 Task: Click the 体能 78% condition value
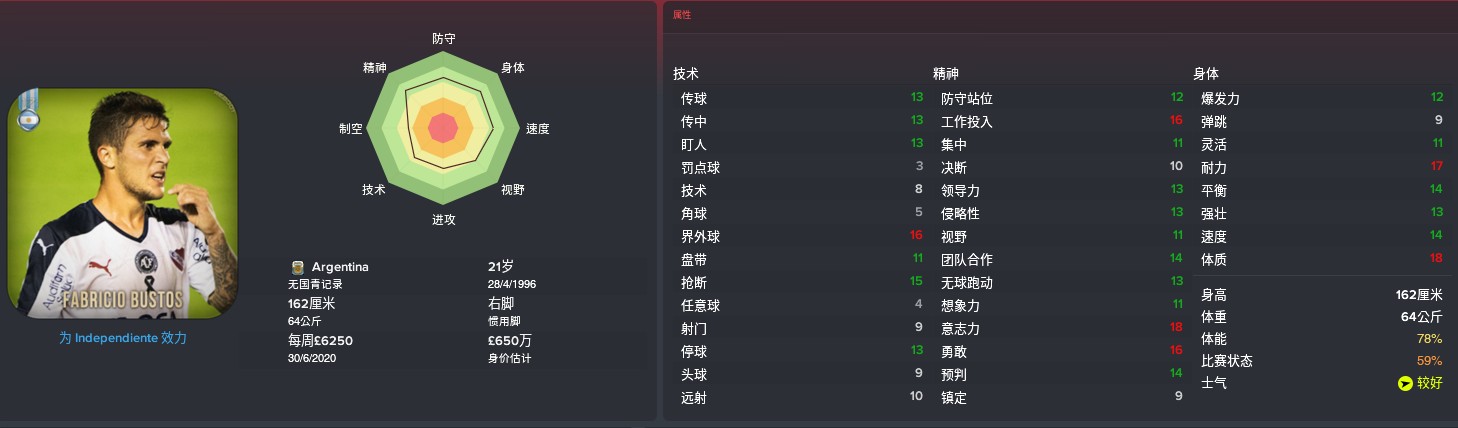(x=1428, y=339)
